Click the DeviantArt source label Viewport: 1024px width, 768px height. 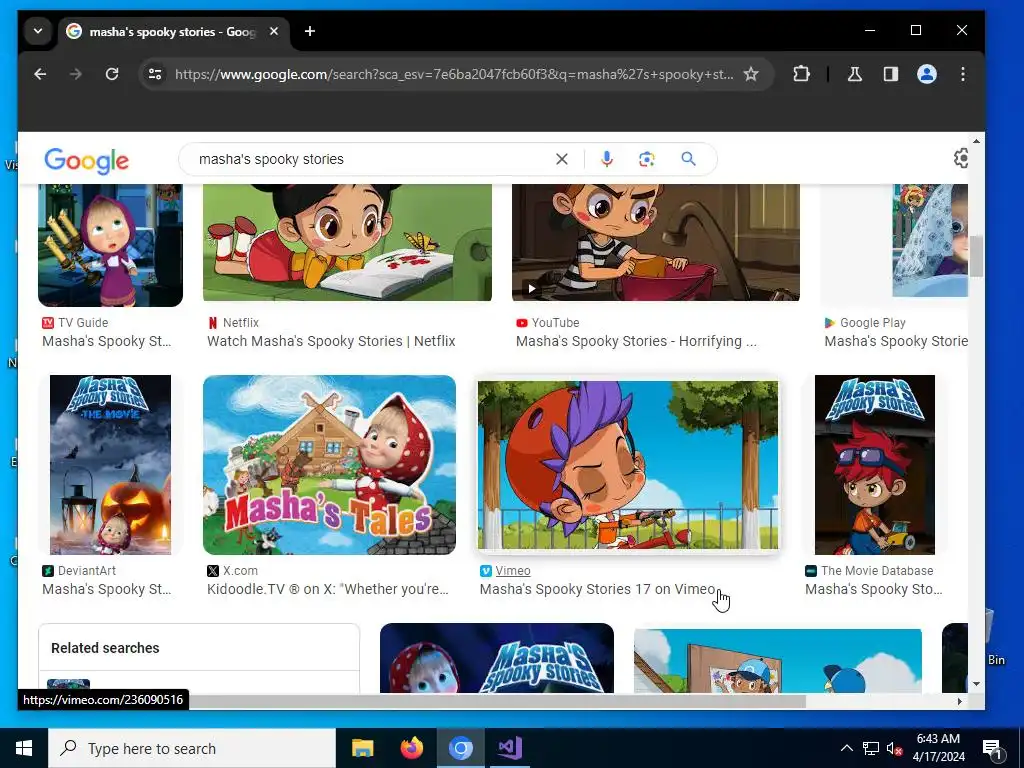87,571
